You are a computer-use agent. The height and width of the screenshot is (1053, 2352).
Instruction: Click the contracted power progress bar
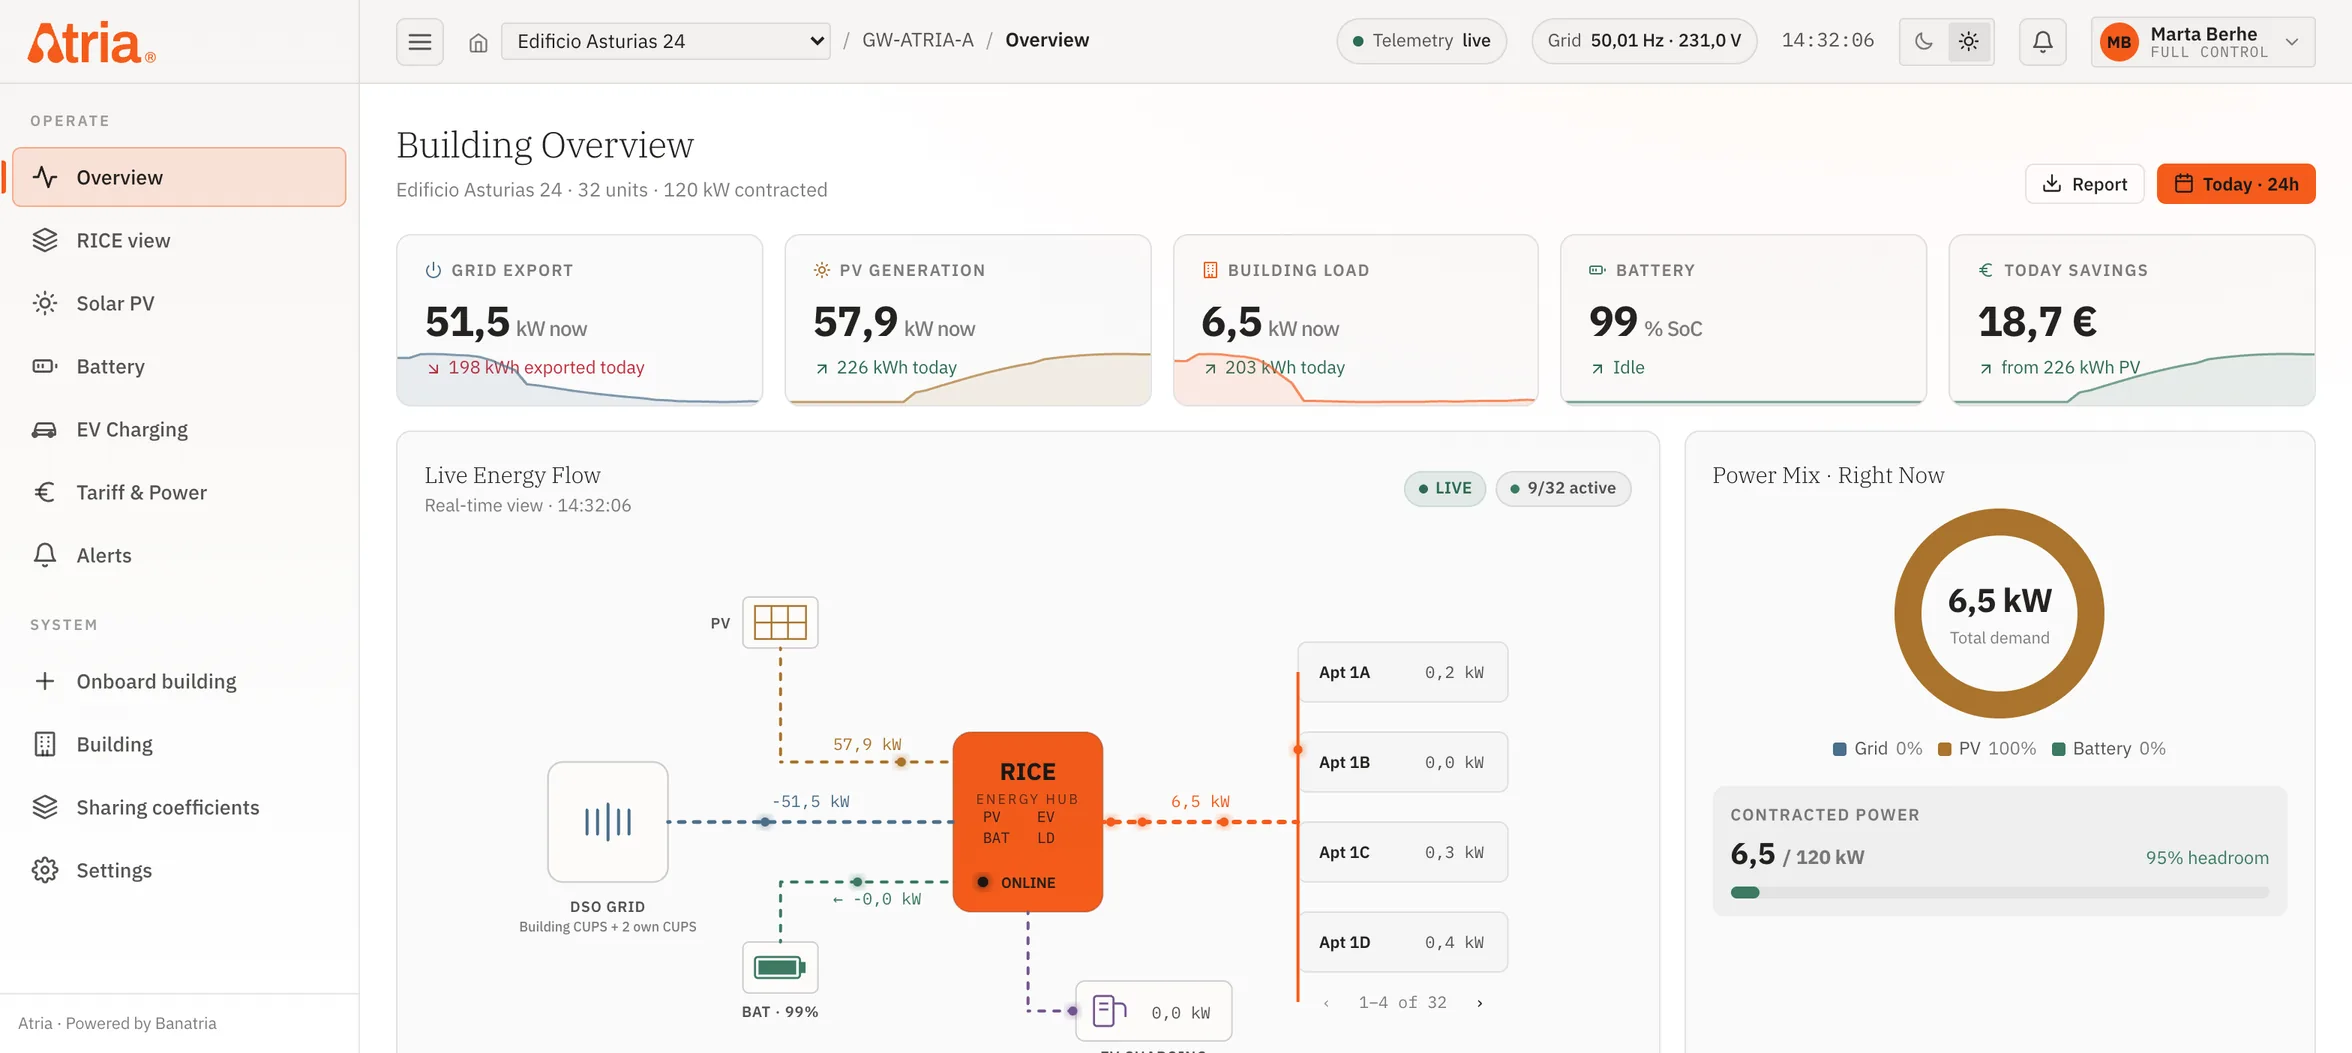[1999, 892]
